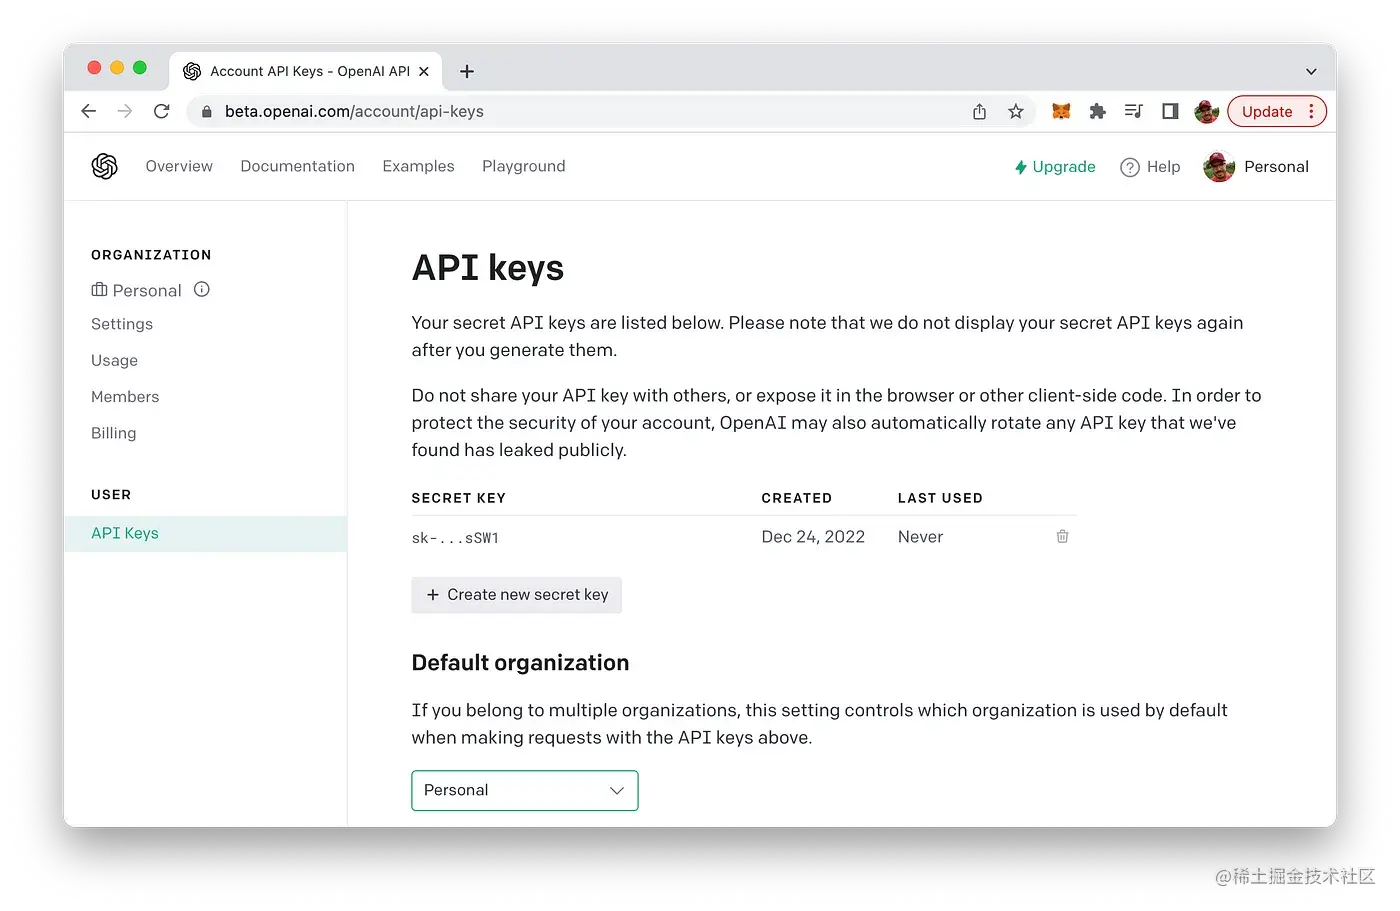Select API Keys in the sidebar
This screenshot has height=911, width=1400.
pyautogui.click(x=205, y=534)
